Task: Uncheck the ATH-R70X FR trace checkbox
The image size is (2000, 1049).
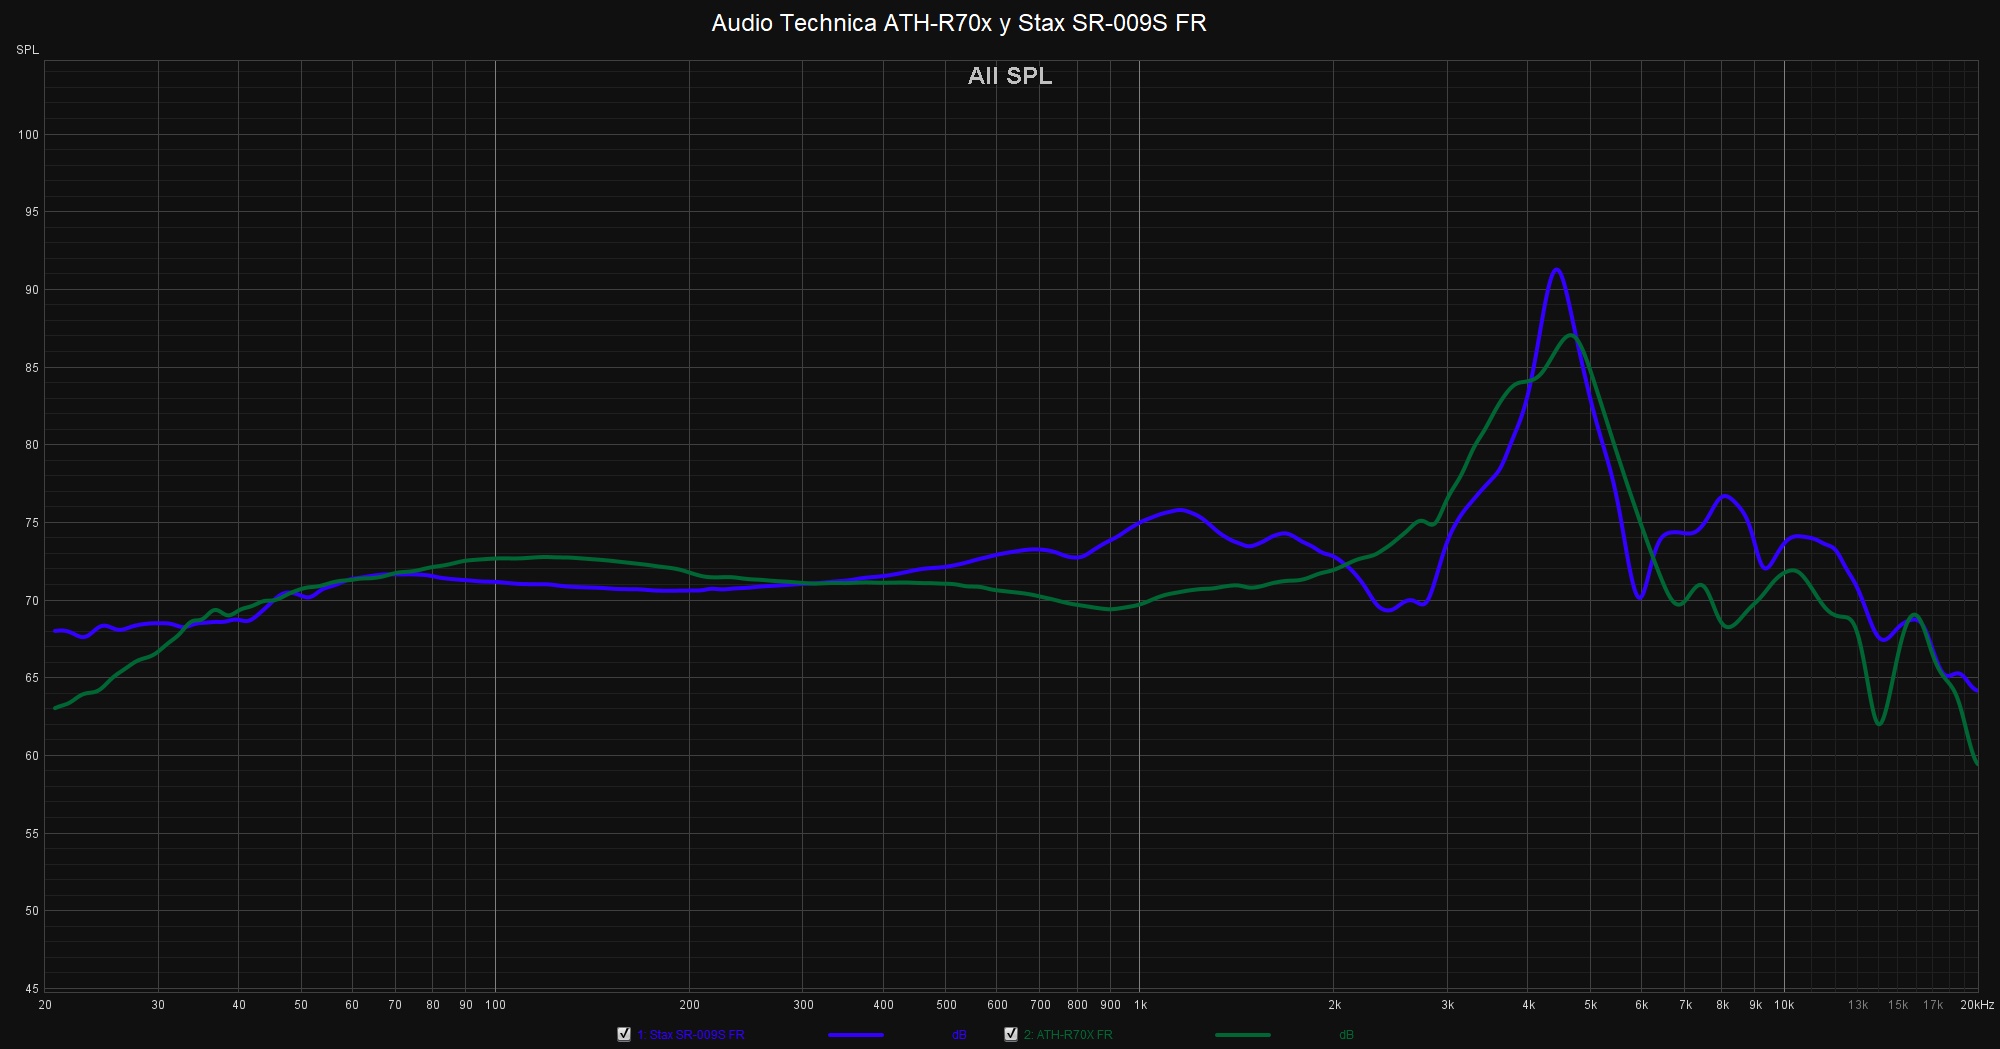Action: (x=1011, y=1034)
